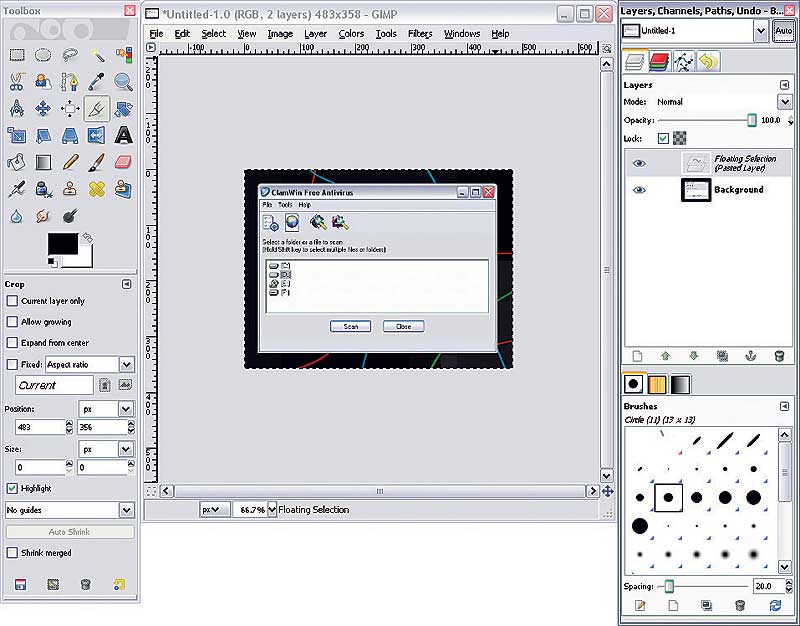Click the Auto button in Layers dock
Viewport: 800px width, 626px height.
coord(783,31)
